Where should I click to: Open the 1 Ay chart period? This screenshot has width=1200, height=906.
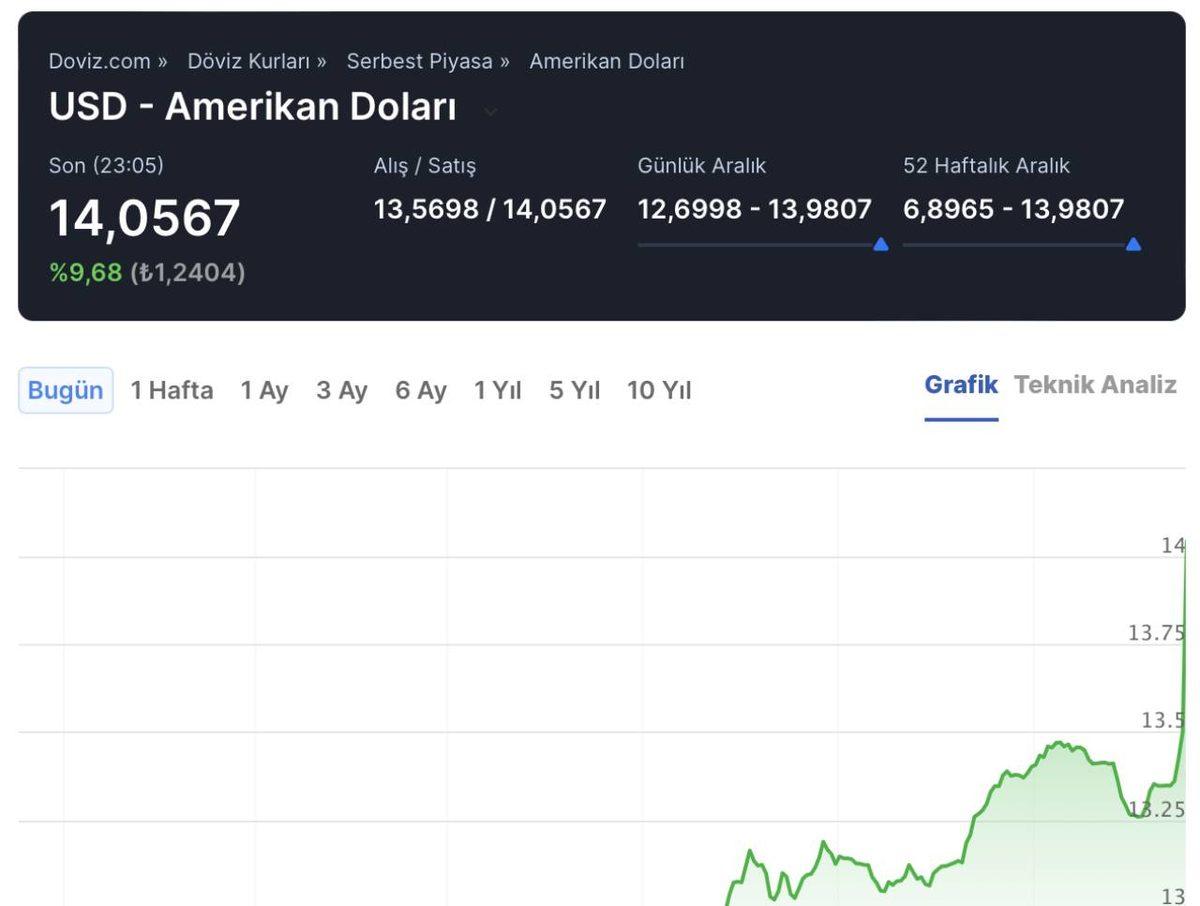263,391
